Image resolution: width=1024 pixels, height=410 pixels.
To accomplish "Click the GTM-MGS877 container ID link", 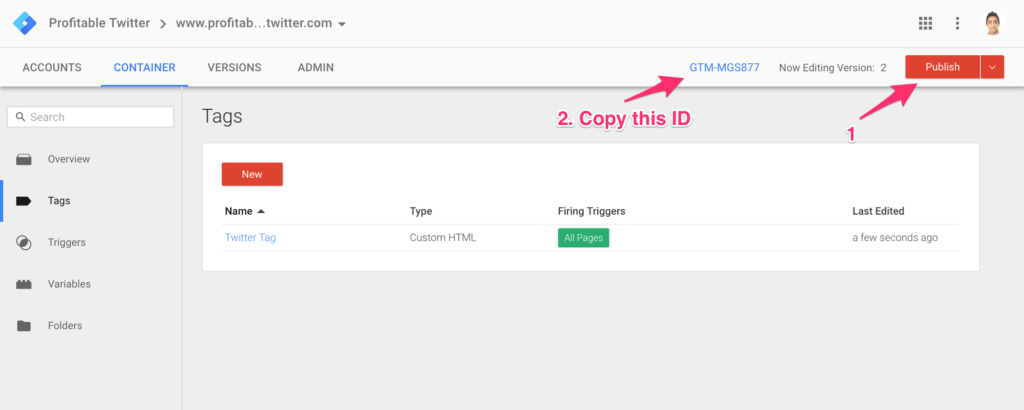I will click(x=724, y=67).
